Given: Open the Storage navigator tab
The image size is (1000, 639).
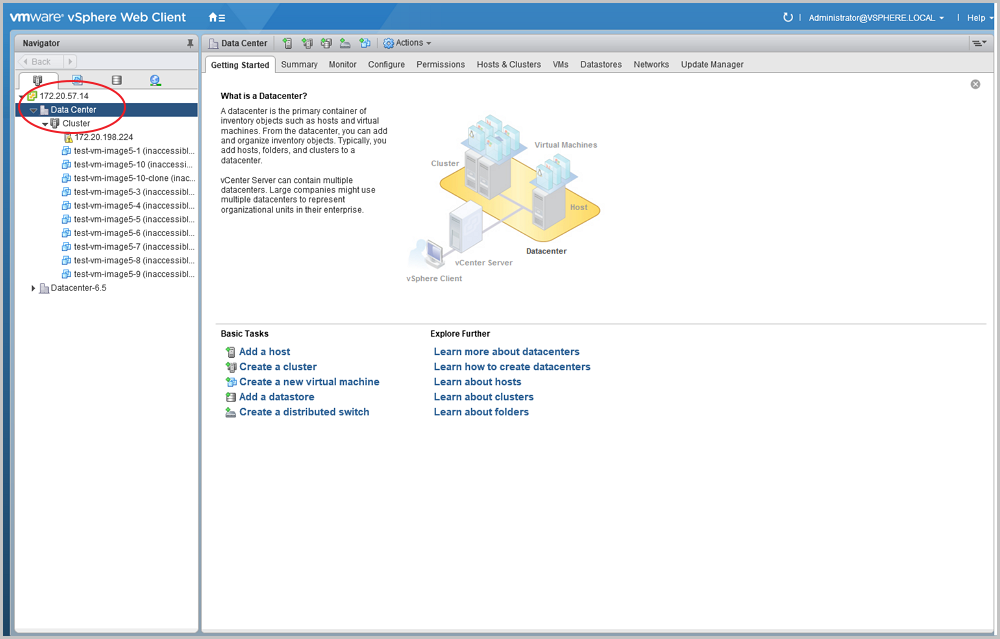Looking at the screenshot, I should coord(116,80).
